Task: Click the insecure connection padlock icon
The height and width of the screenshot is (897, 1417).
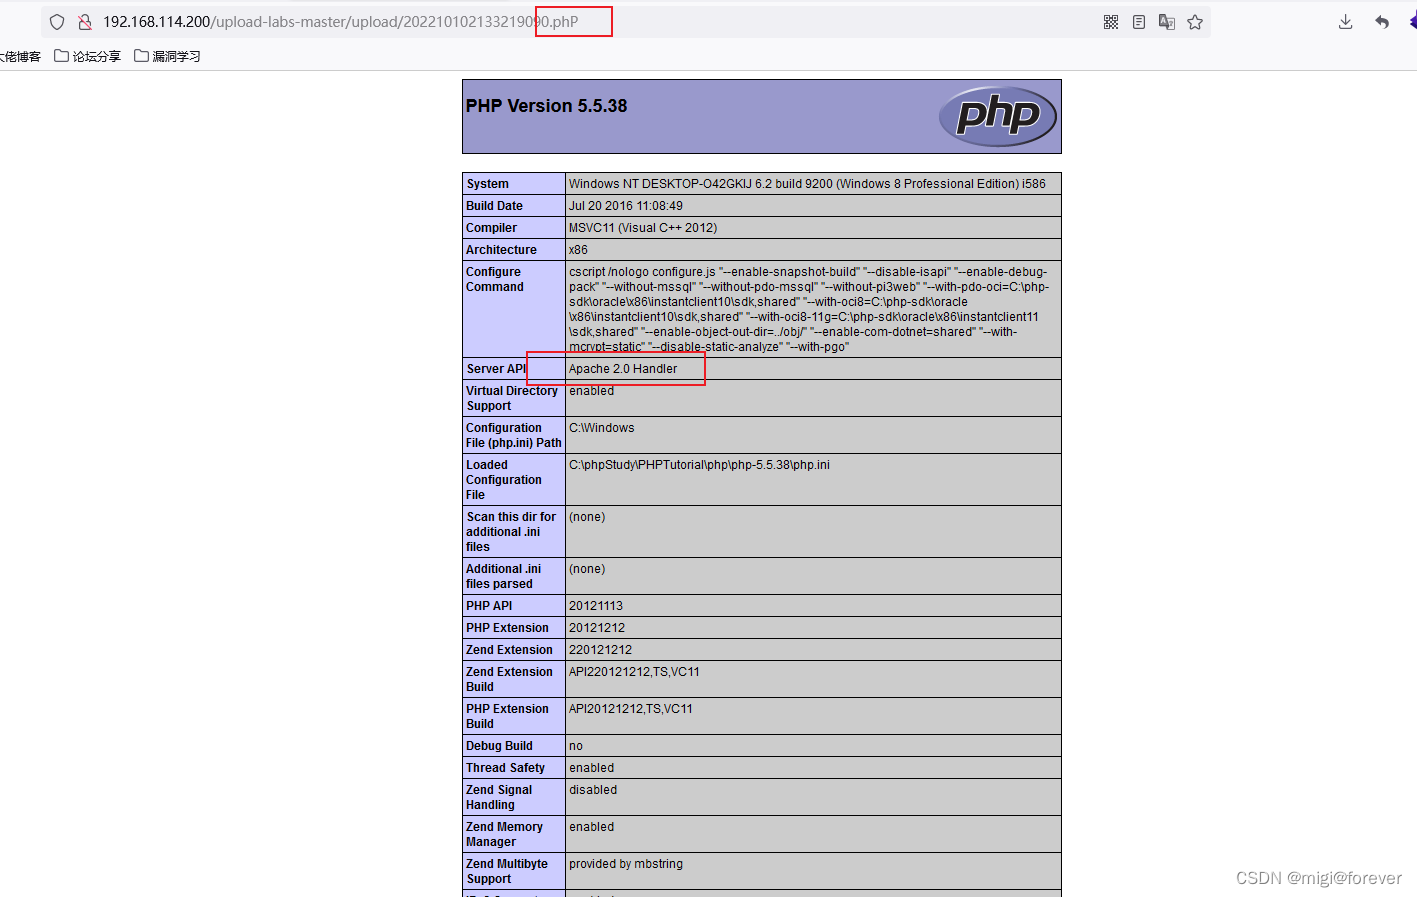Action: coord(85,22)
